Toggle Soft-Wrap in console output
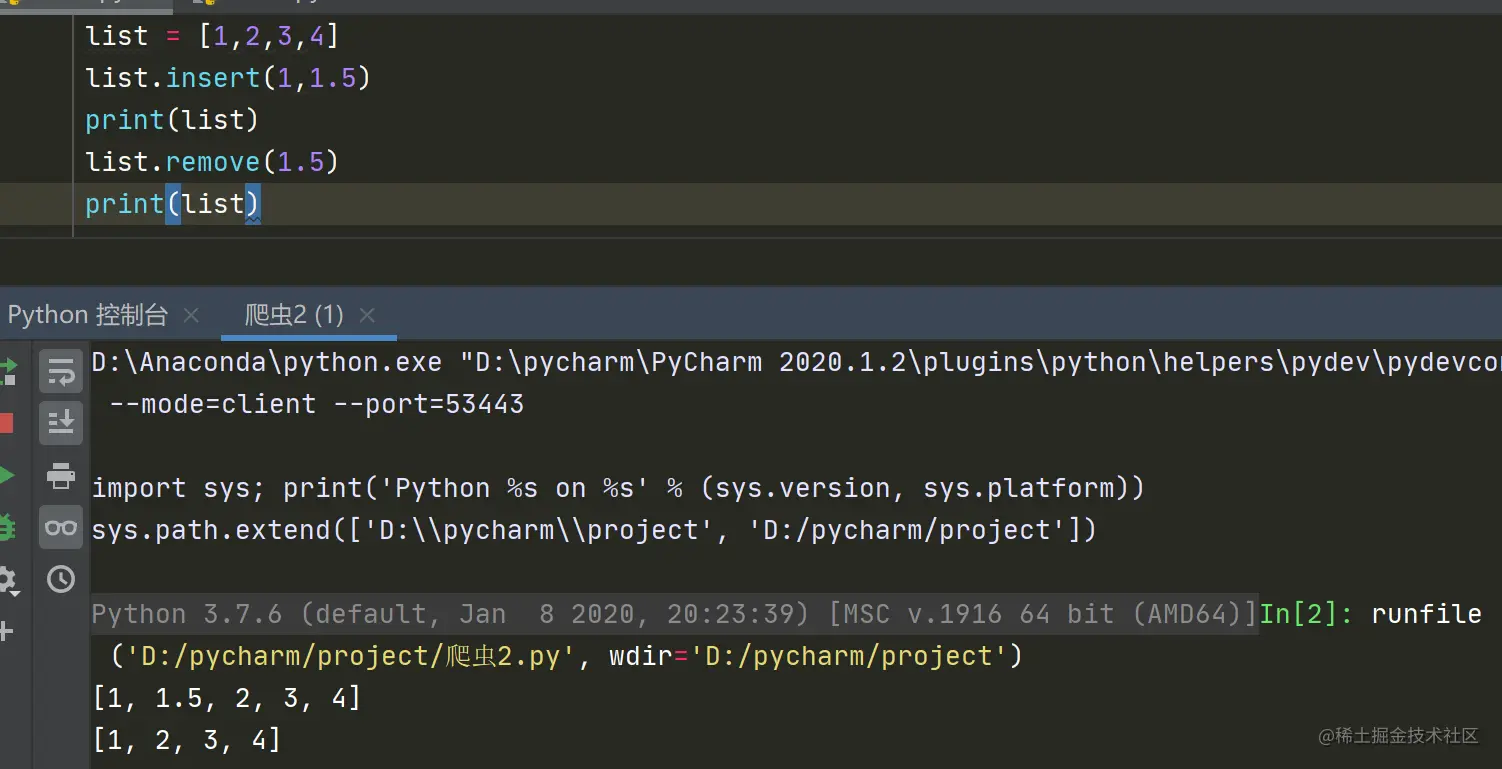Viewport: 1502px width, 769px height. point(61,372)
